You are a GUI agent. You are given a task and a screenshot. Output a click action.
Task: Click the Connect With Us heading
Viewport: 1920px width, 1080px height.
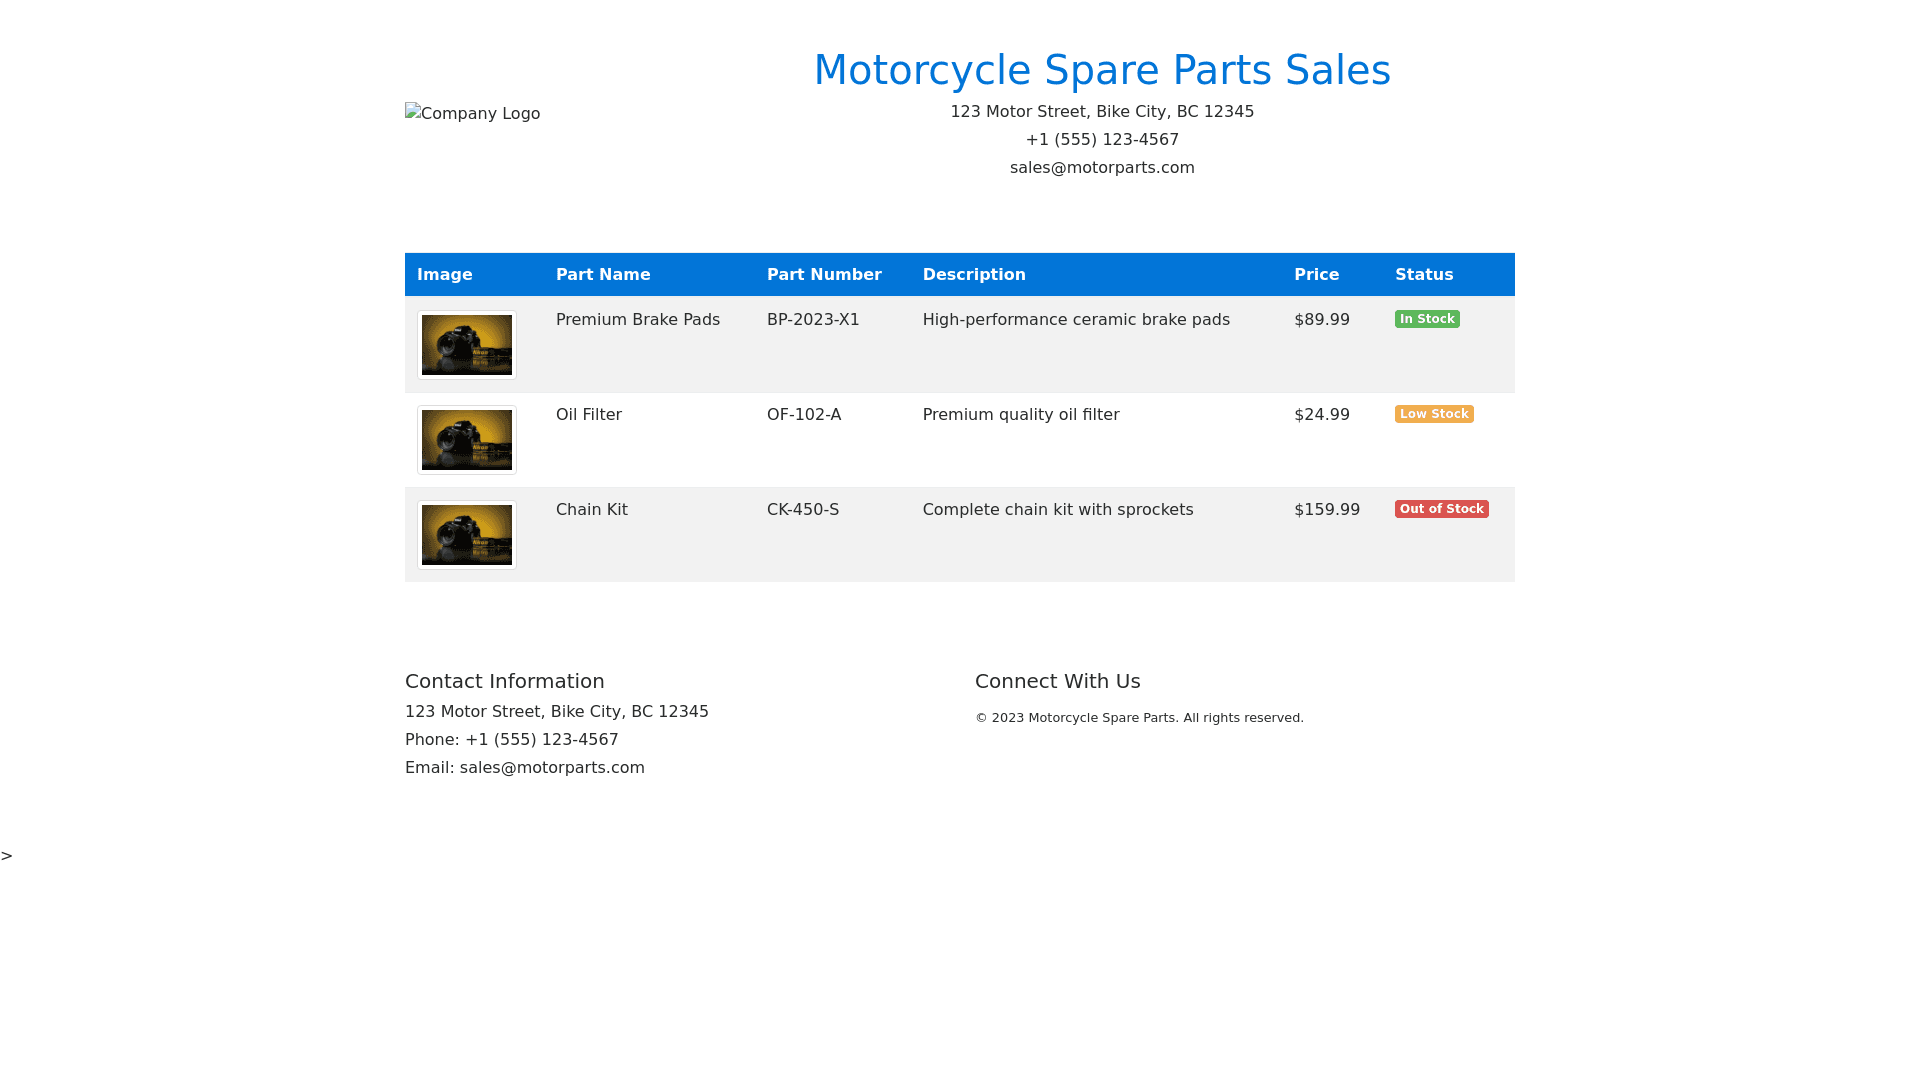(1057, 681)
